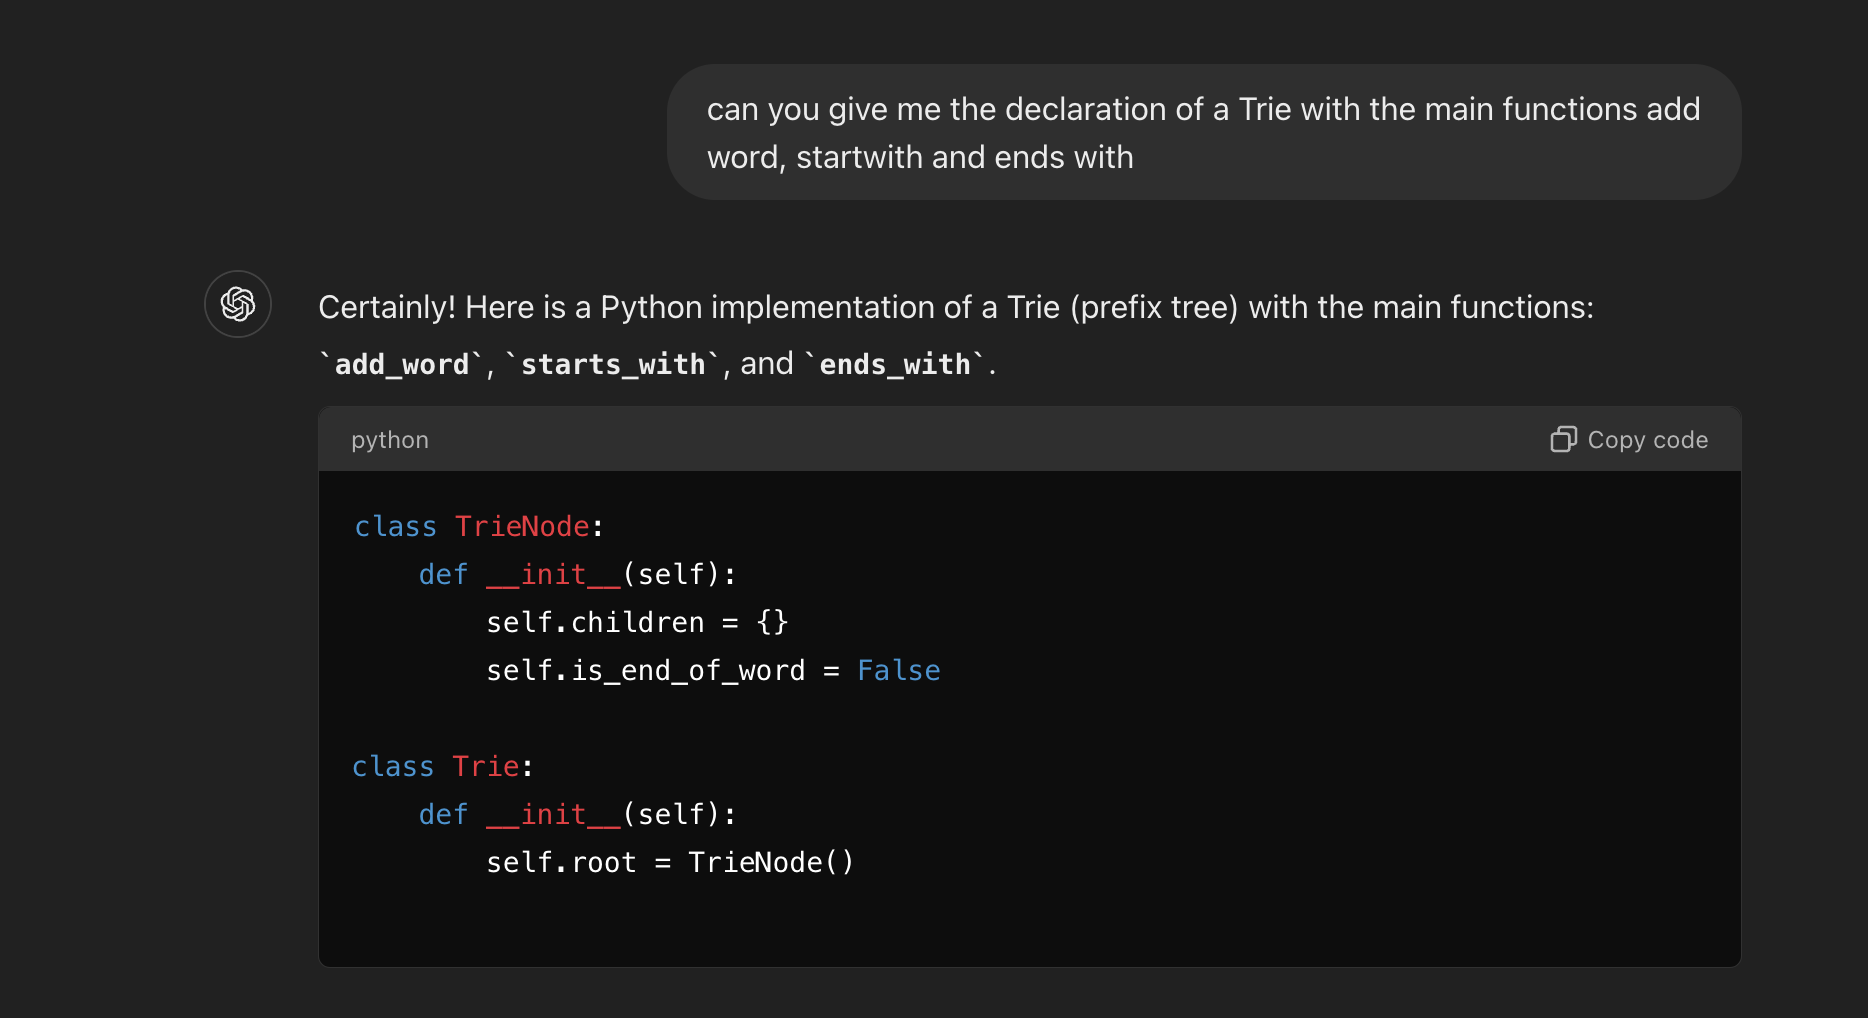Click the ChatGPT logo avatar icon
This screenshot has height=1018, width=1868.
(x=238, y=304)
